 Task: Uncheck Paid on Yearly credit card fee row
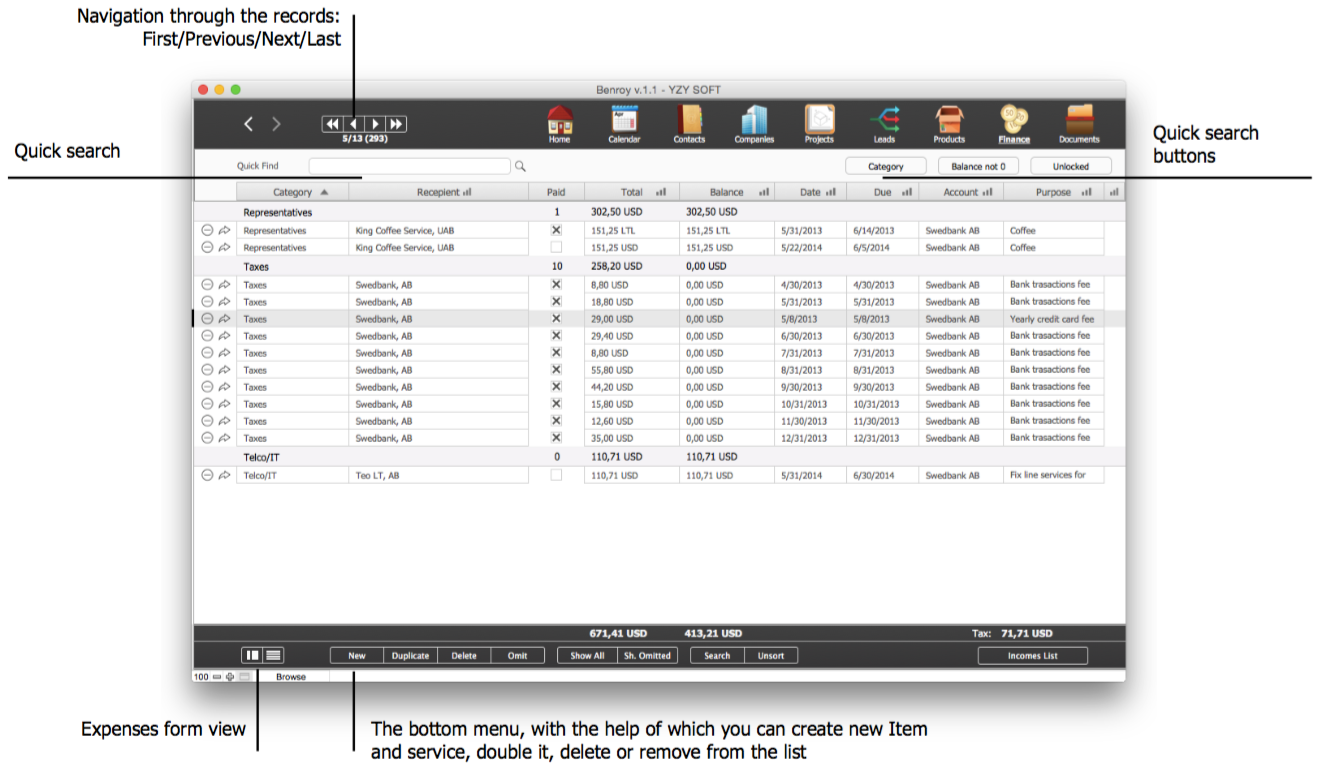(x=556, y=319)
